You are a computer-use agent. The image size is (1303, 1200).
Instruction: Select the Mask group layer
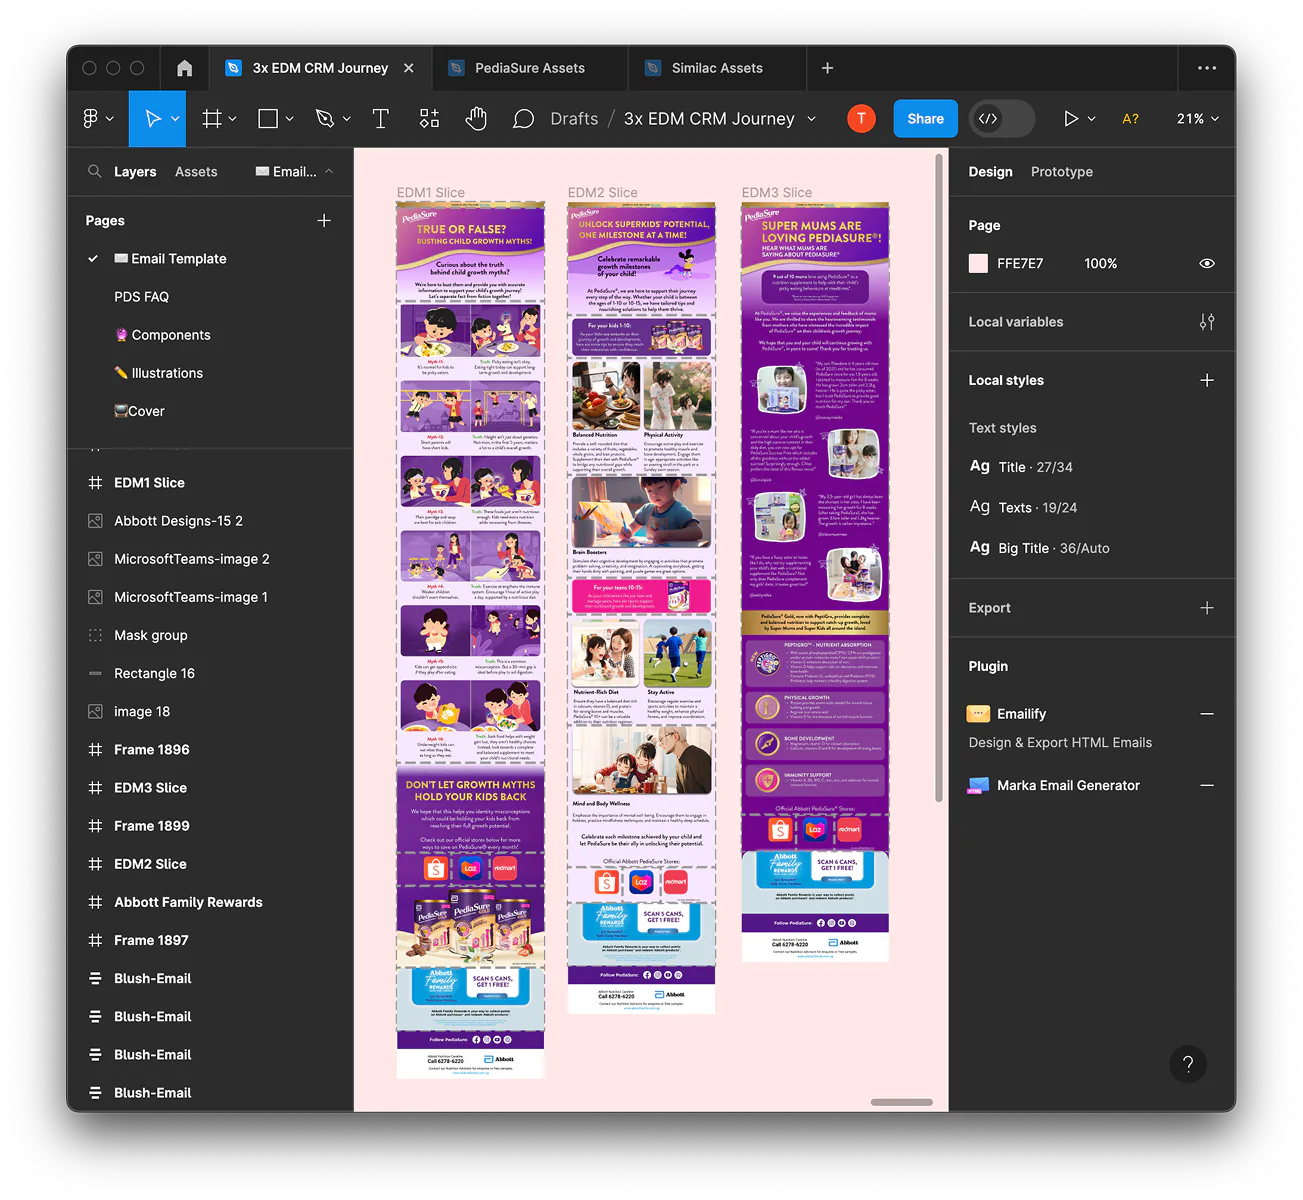[x=150, y=635]
